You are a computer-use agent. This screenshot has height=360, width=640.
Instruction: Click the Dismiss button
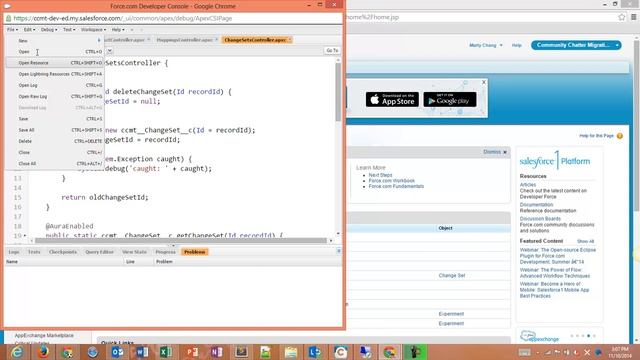[x=495, y=152]
